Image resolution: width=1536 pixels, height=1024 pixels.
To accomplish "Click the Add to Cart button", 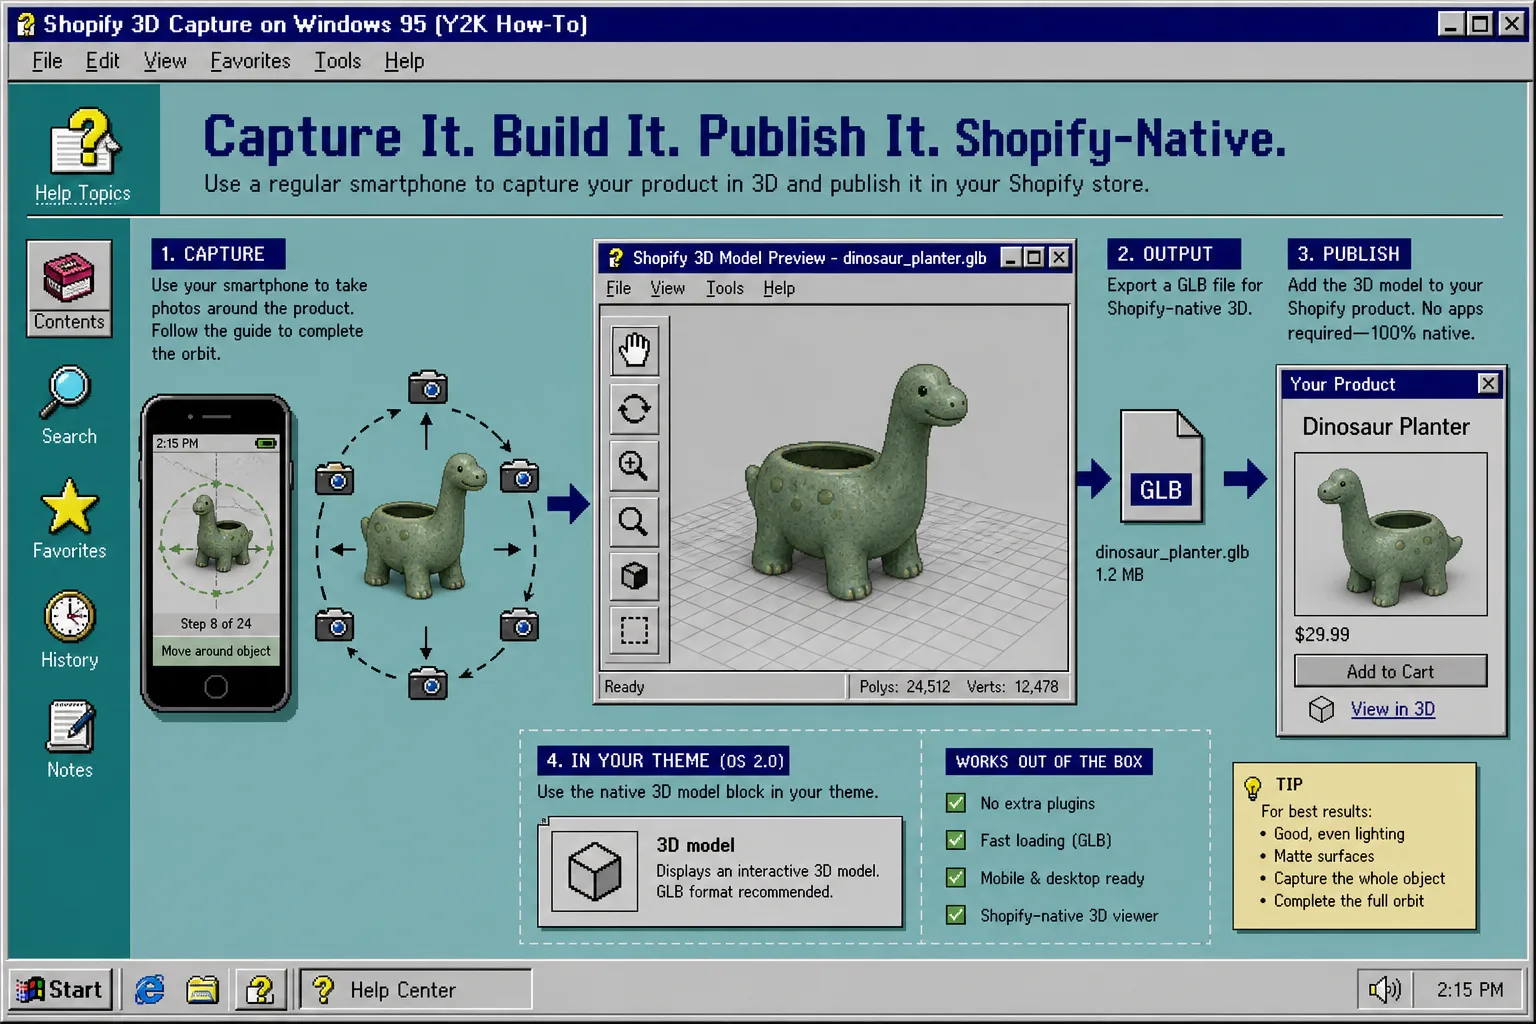I will [x=1390, y=671].
